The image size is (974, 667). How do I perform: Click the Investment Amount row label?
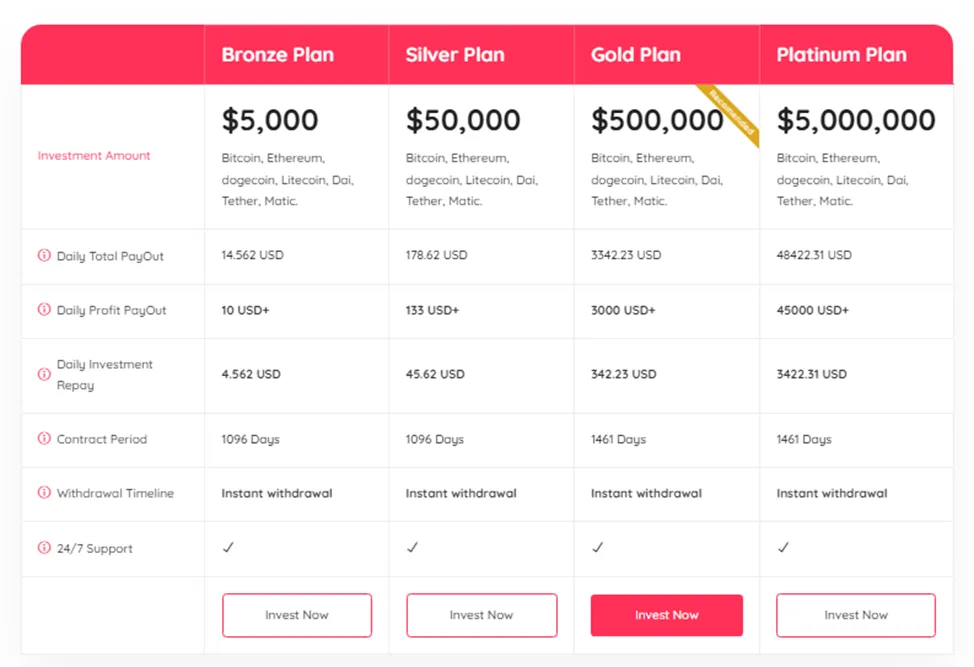point(94,155)
